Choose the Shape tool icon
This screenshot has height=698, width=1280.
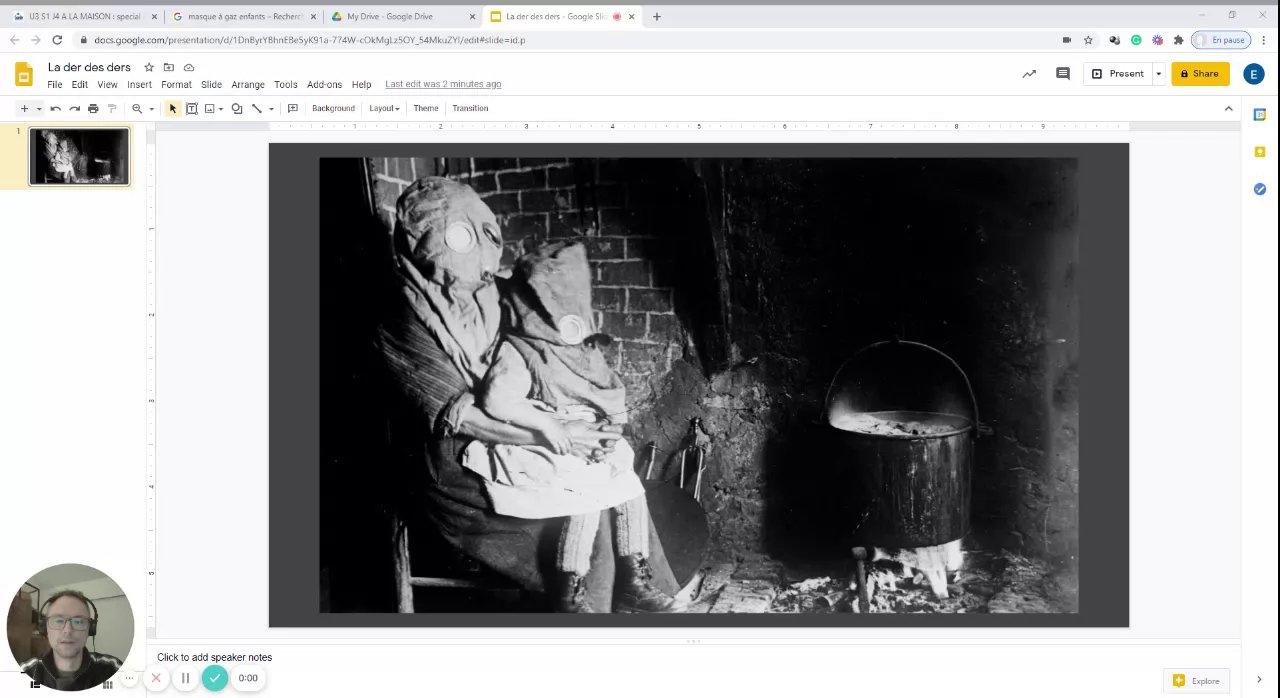[x=237, y=108]
